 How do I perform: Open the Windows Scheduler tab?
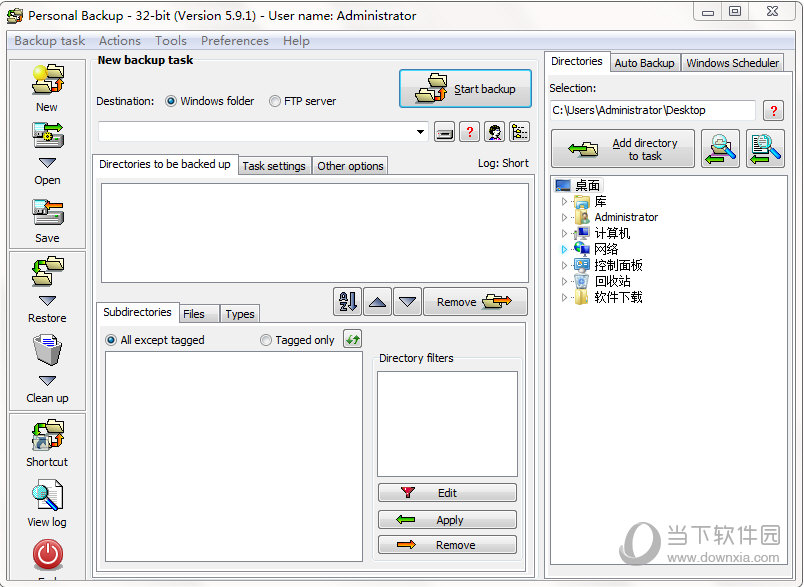(732, 63)
